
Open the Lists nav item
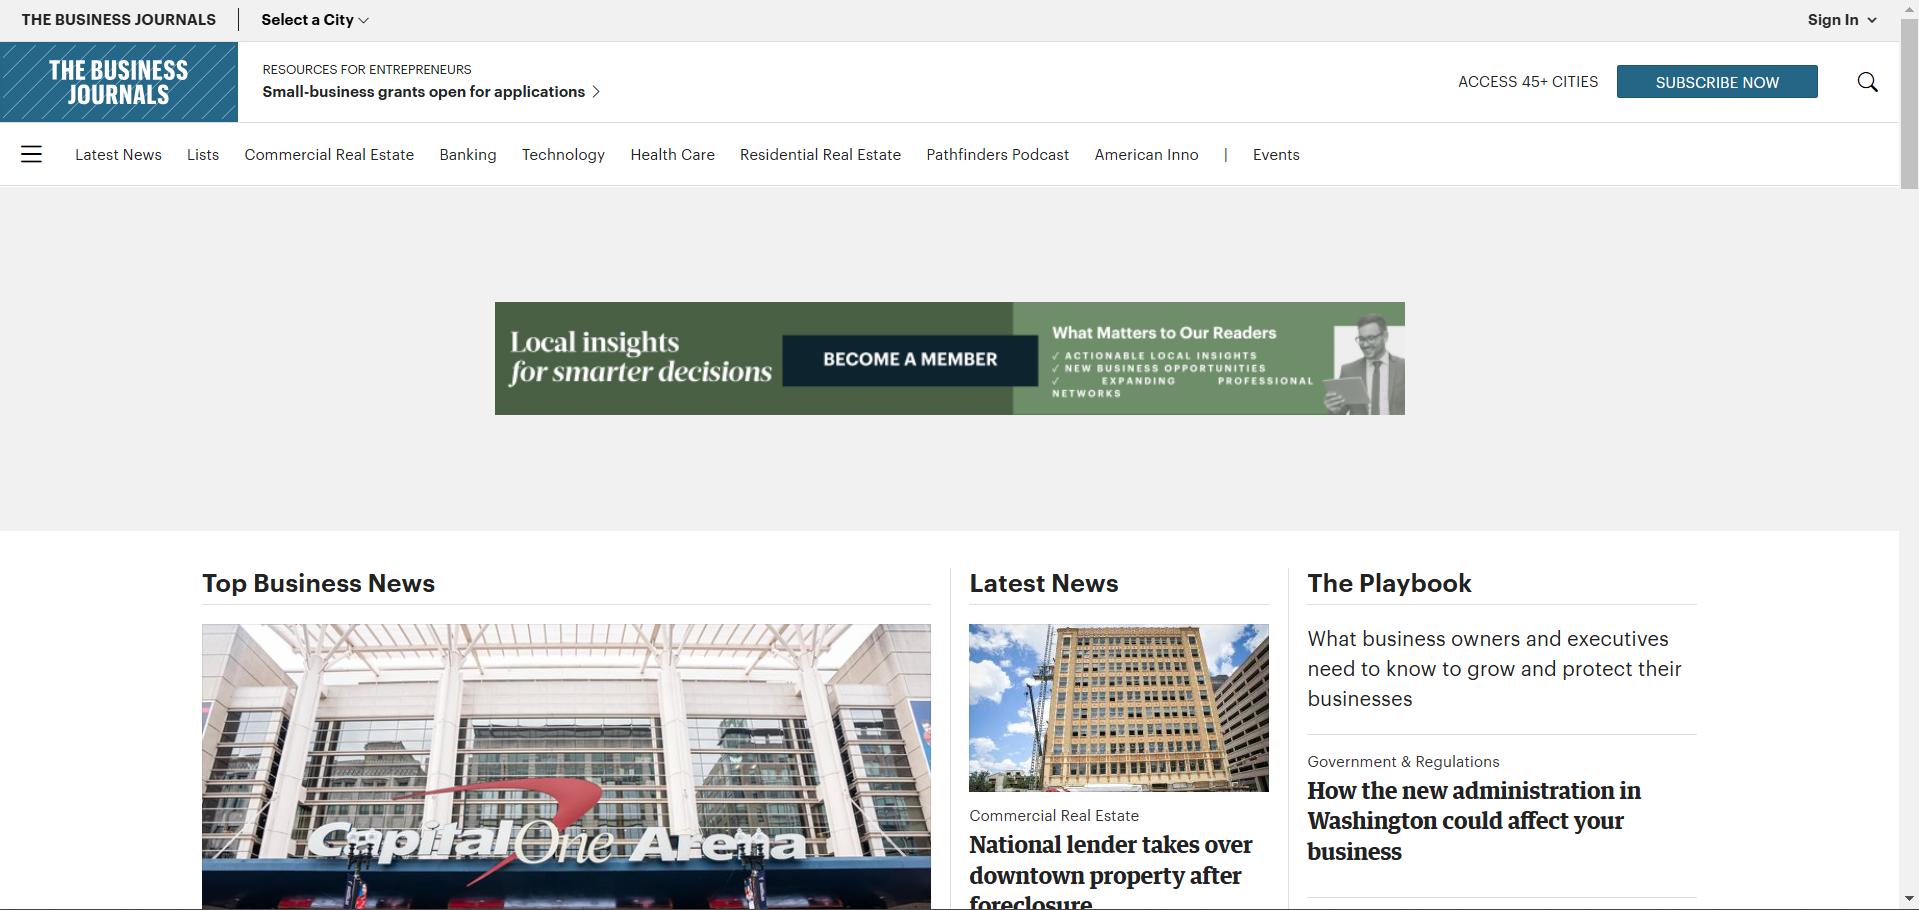[x=203, y=155]
